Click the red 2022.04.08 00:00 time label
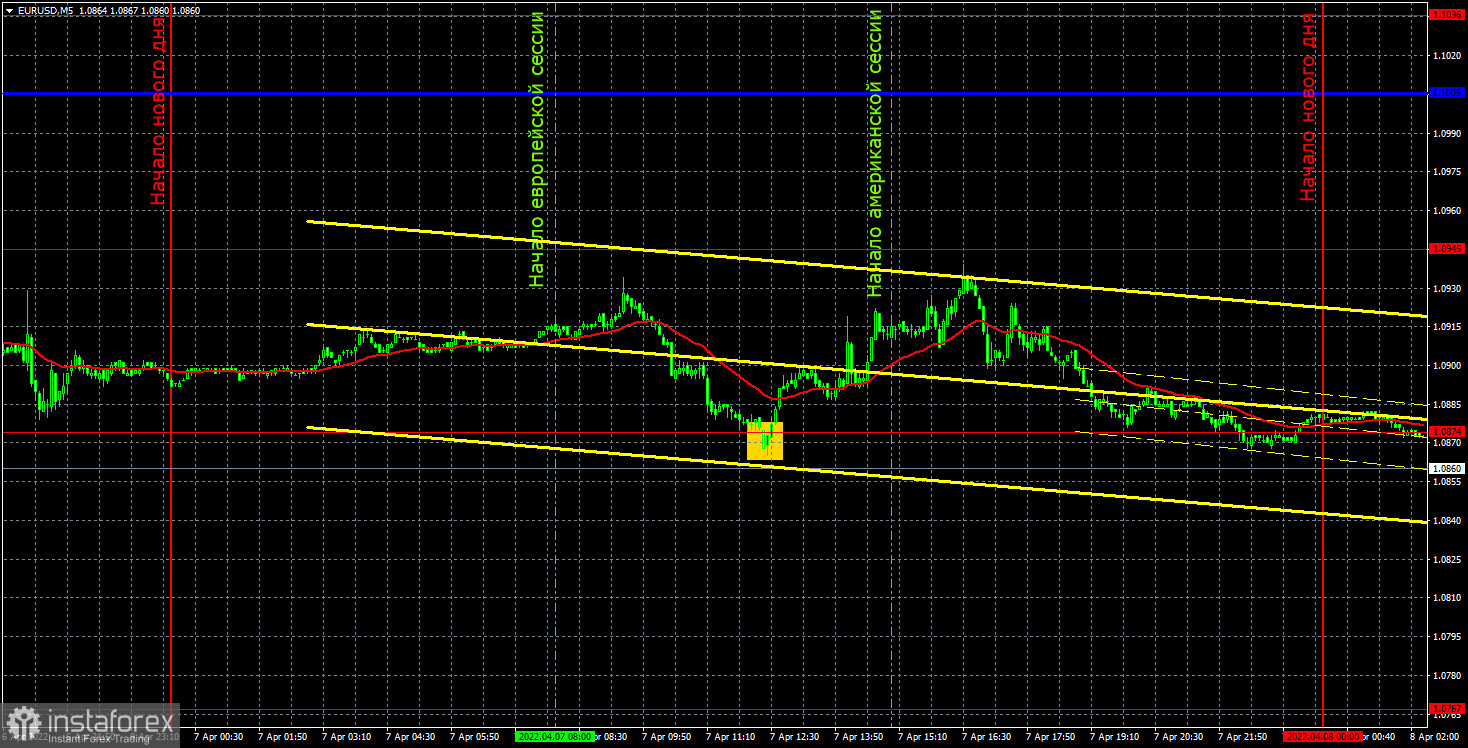Viewport: 1468px width, 748px height. (x=1321, y=736)
